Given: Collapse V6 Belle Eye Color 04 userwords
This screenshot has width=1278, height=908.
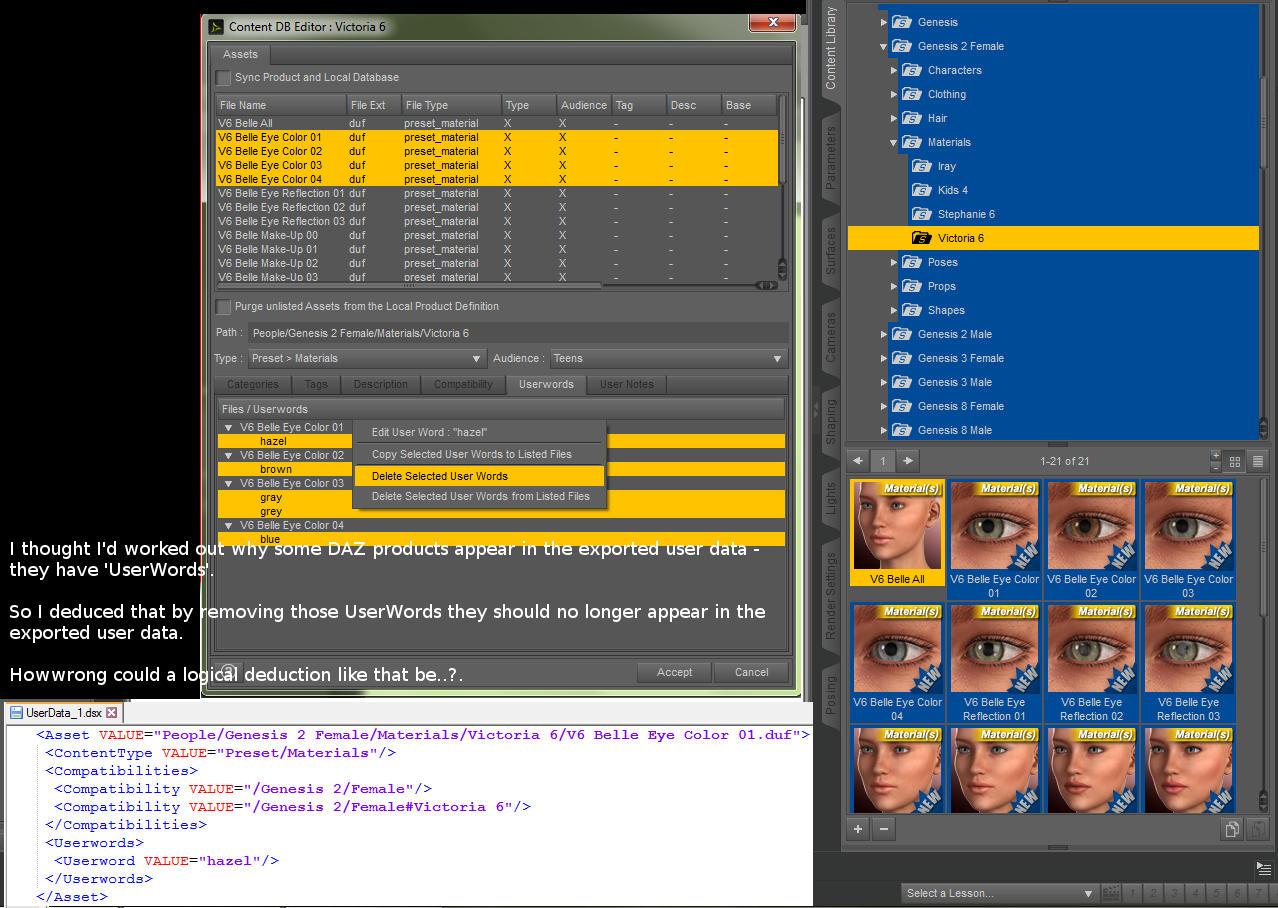Looking at the screenshot, I should point(228,525).
